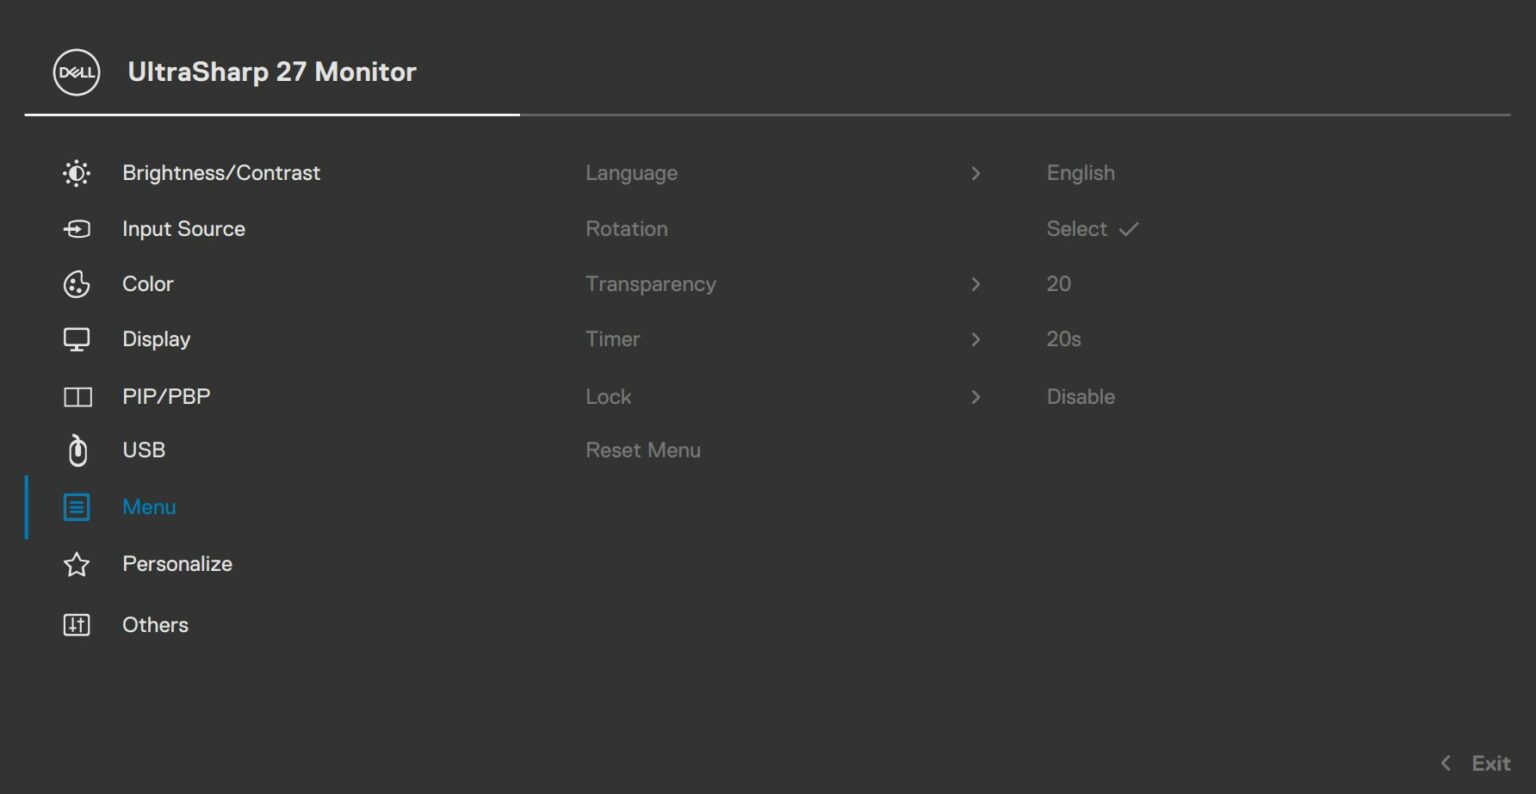Screen dimensions: 1536x794
Task: Click the Exit button
Action: point(1475,763)
